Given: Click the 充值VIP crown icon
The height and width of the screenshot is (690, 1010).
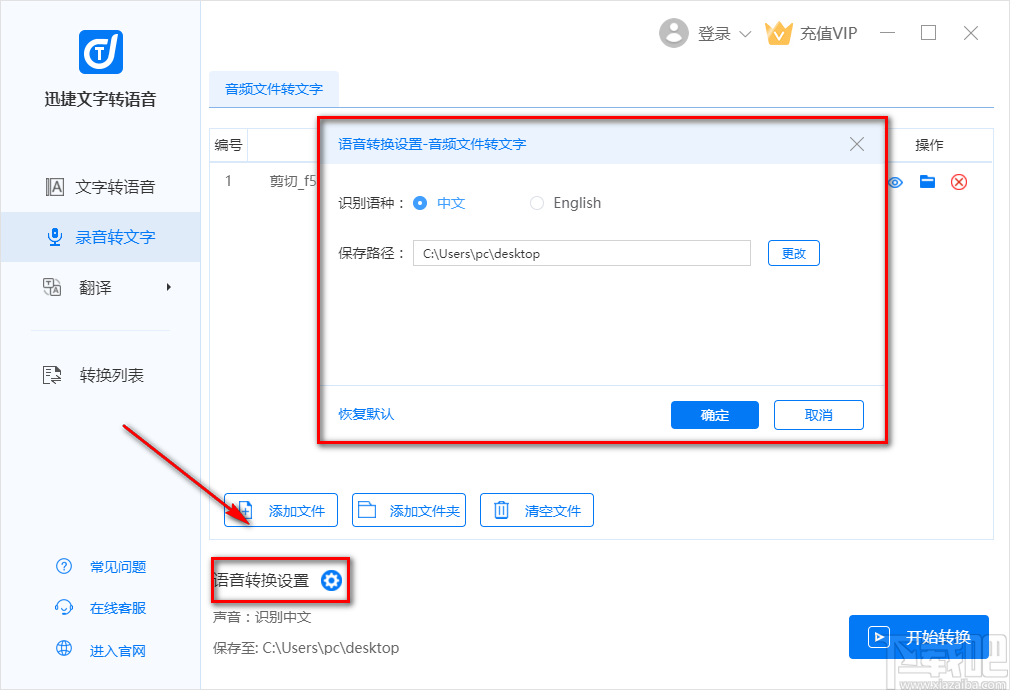Looking at the screenshot, I should coord(779,32).
